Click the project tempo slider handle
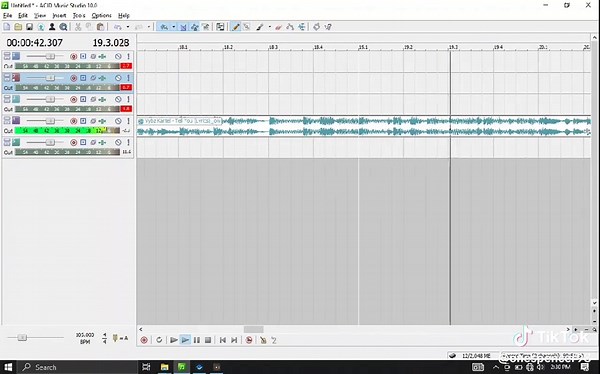This screenshot has height=374, width=600. pyautogui.click(x=22, y=337)
